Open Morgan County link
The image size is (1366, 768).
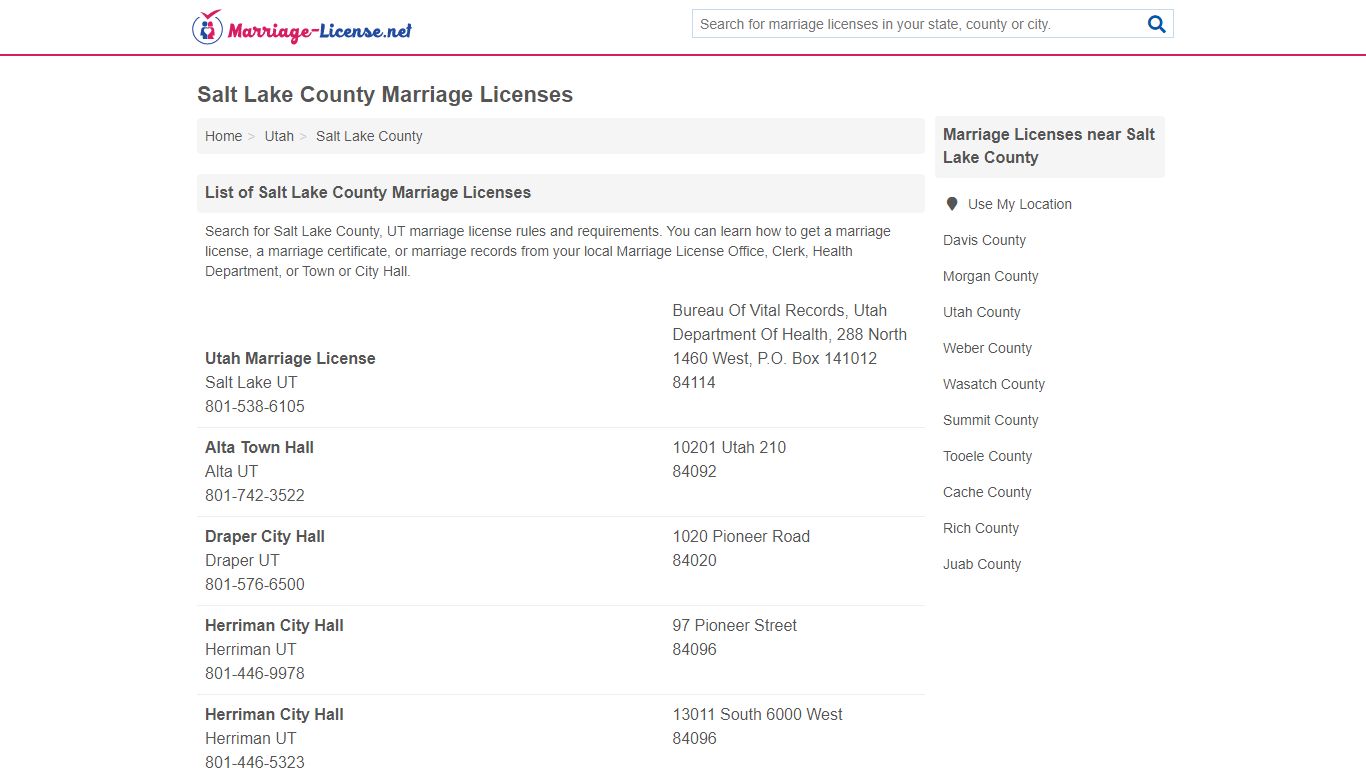[x=990, y=276]
